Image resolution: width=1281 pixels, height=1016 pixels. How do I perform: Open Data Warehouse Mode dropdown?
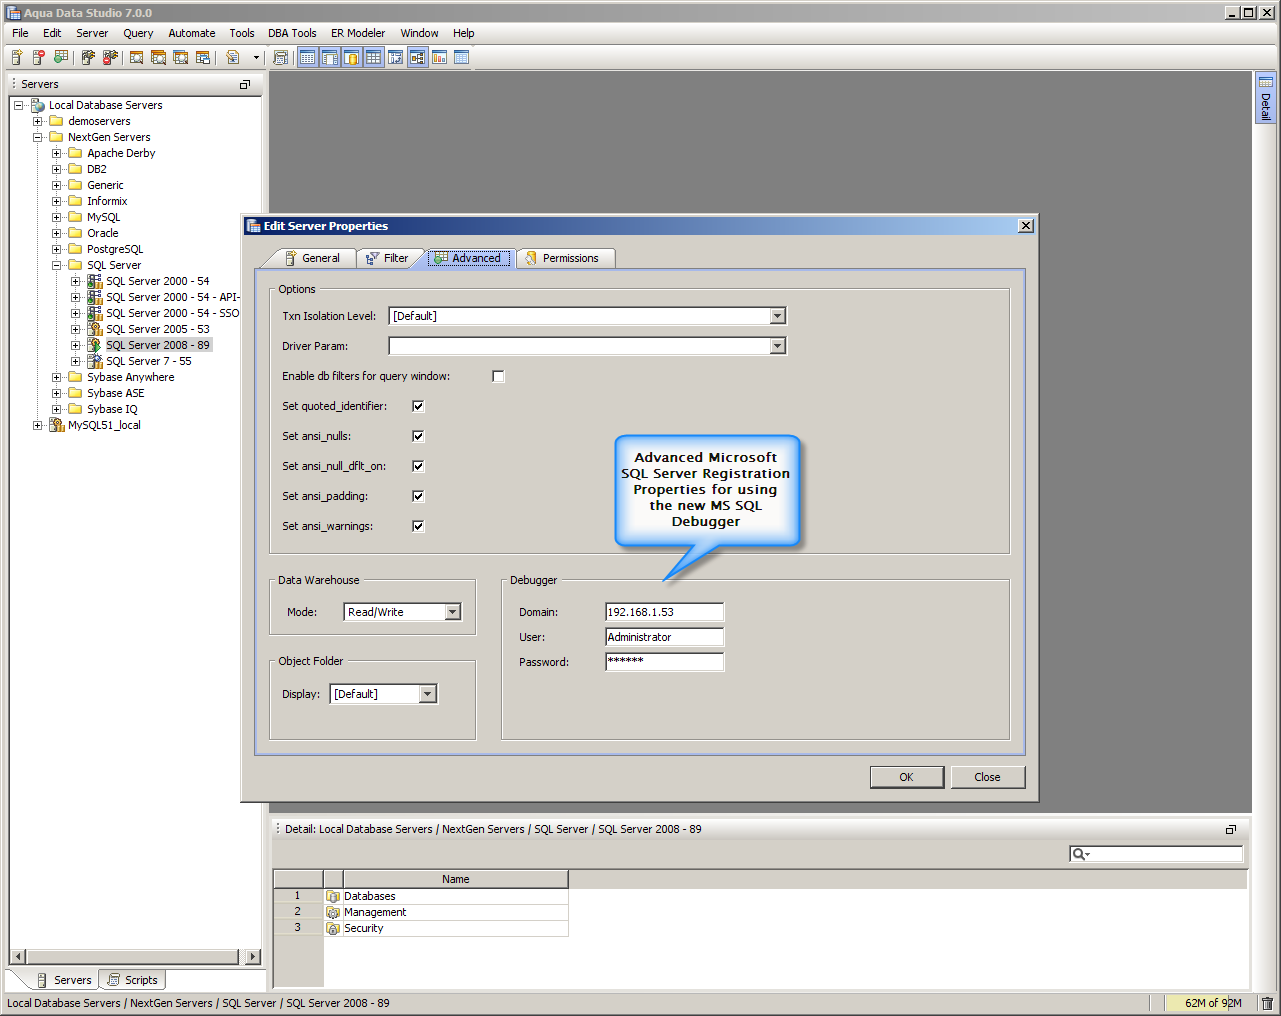pyautogui.click(x=453, y=612)
